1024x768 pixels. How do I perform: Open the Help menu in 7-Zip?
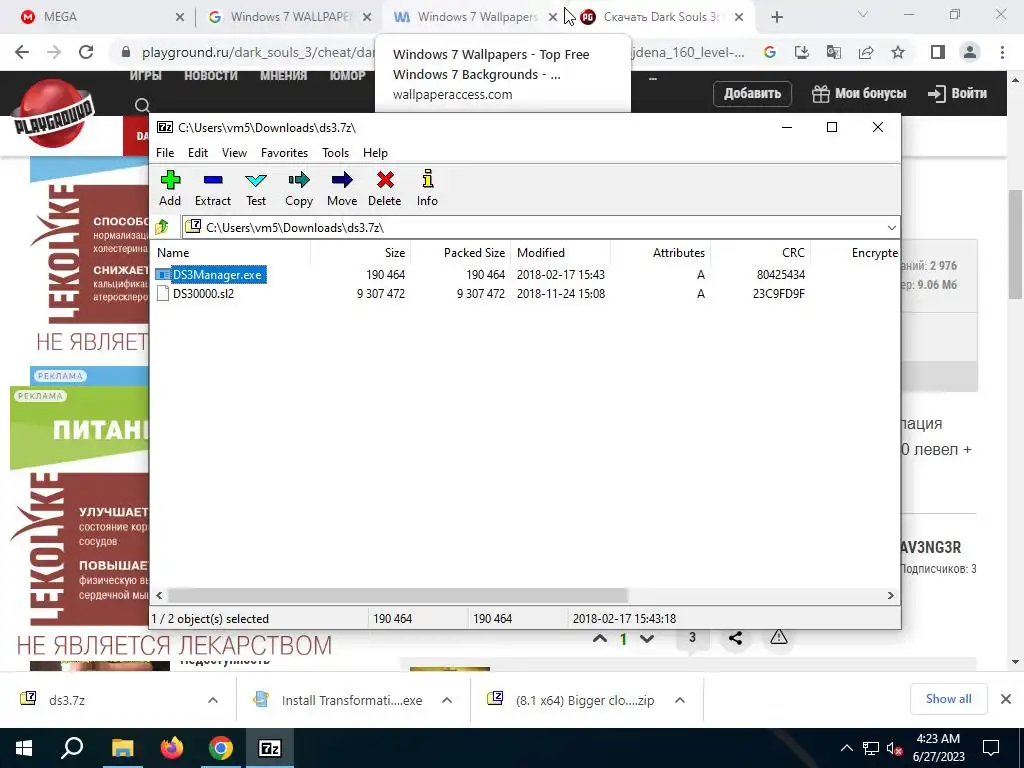375,153
